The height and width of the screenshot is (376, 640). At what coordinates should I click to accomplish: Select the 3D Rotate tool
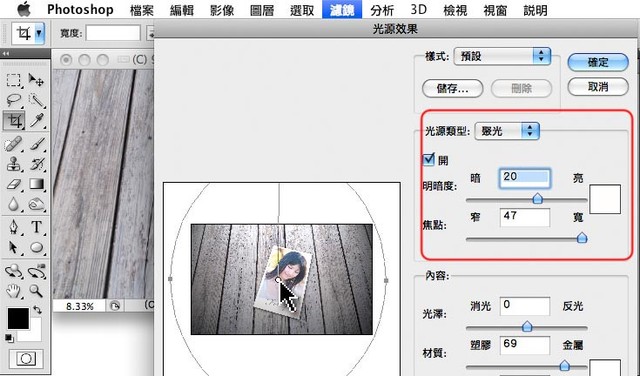[x=13, y=270]
